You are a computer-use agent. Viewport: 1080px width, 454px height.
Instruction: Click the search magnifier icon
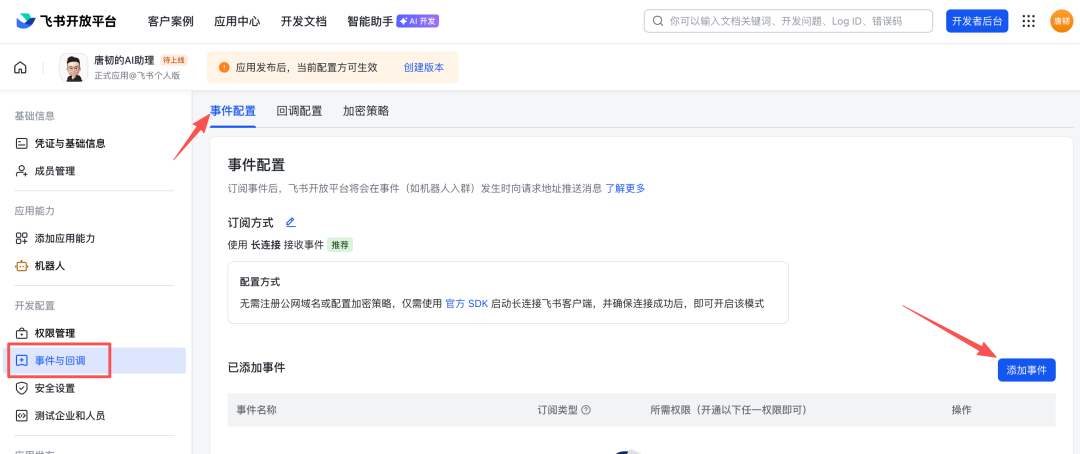coord(658,21)
